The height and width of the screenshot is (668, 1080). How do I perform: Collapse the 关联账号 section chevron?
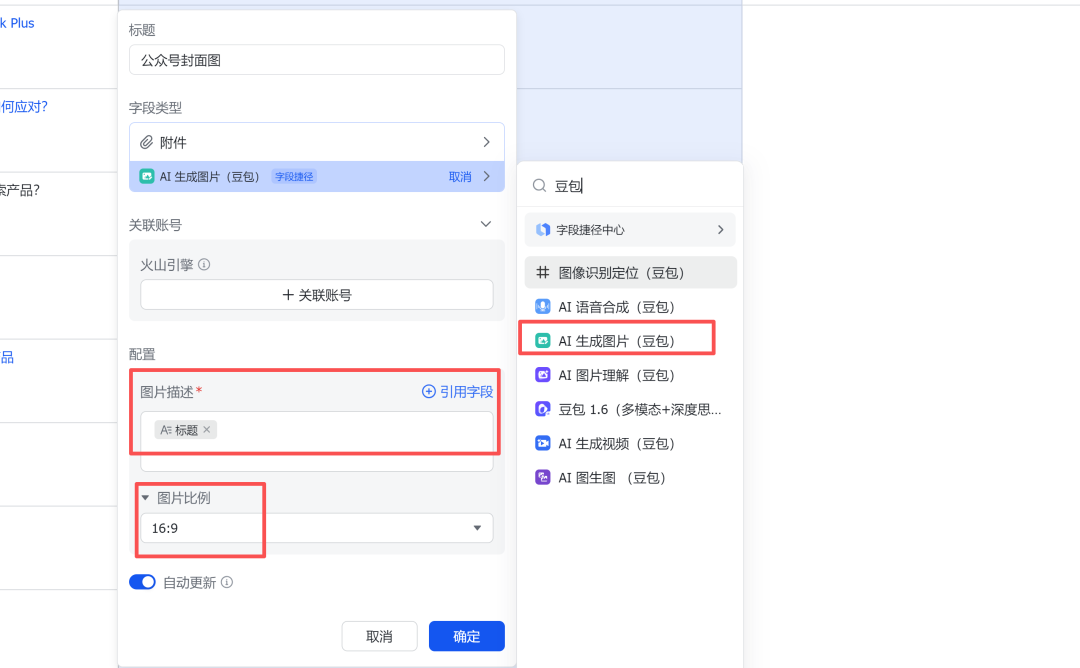486,225
